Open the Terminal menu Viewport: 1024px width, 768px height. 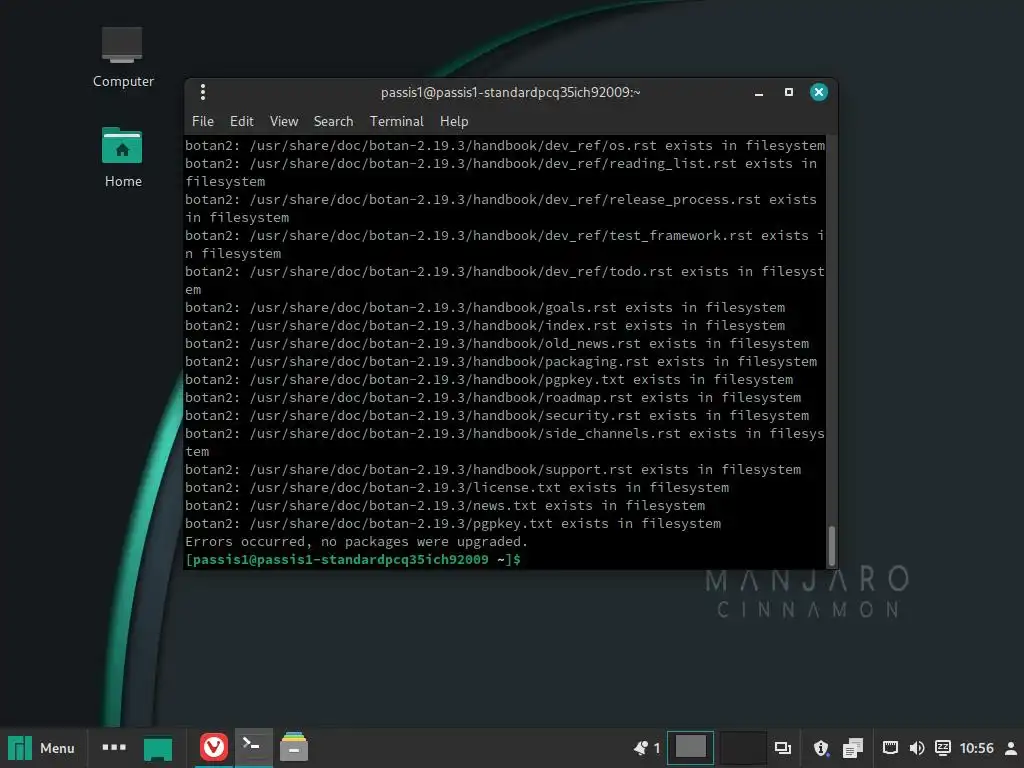[x=396, y=121]
